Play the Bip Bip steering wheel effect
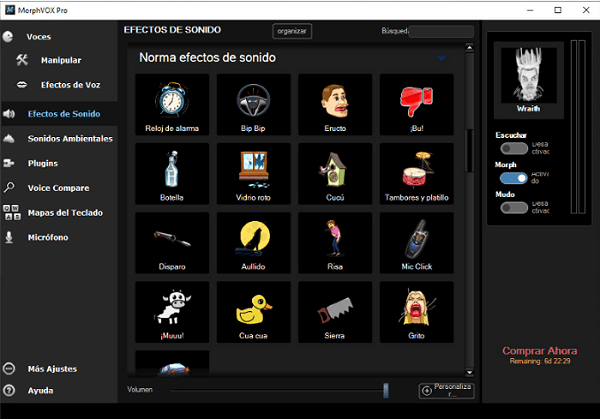 pyautogui.click(x=253, y=104)
